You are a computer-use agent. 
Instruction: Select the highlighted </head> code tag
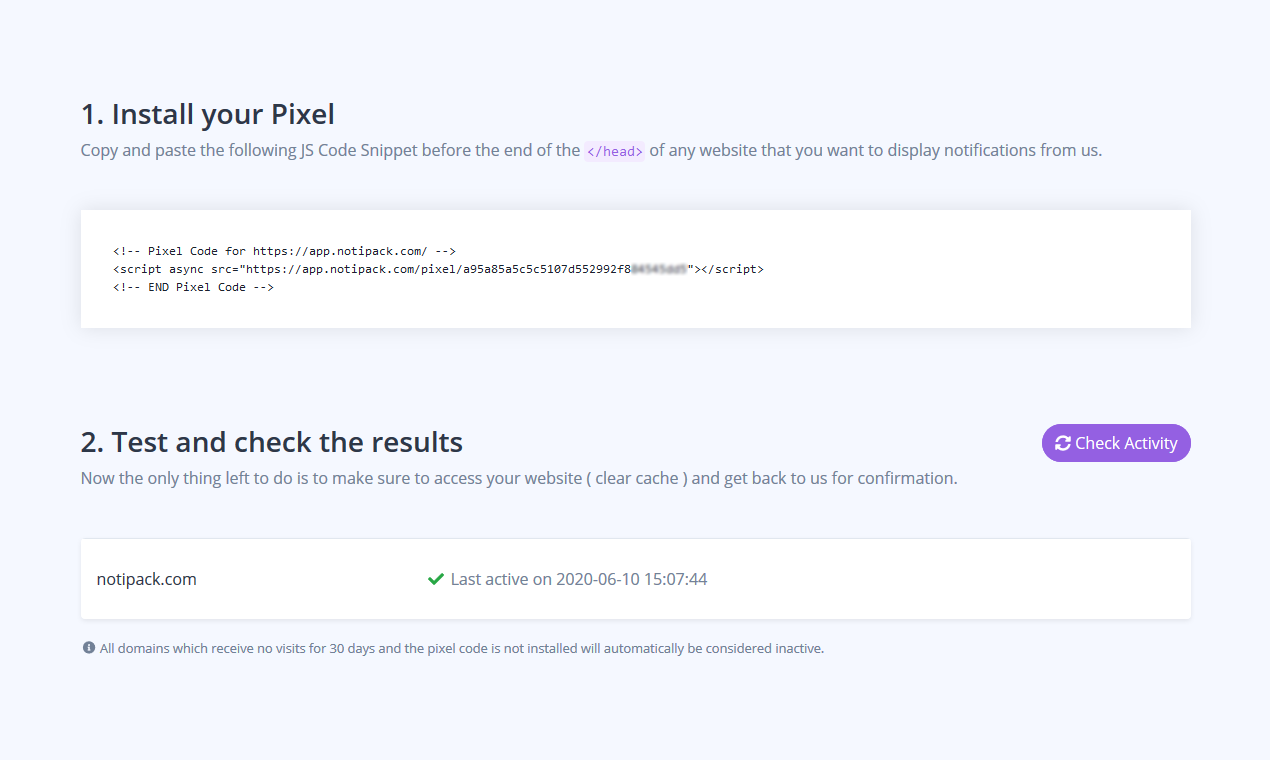[x=614, y=150]
